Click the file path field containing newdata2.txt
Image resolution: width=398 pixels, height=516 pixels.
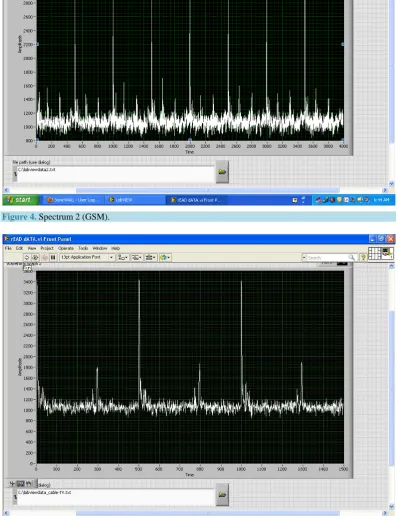(115, 174)
